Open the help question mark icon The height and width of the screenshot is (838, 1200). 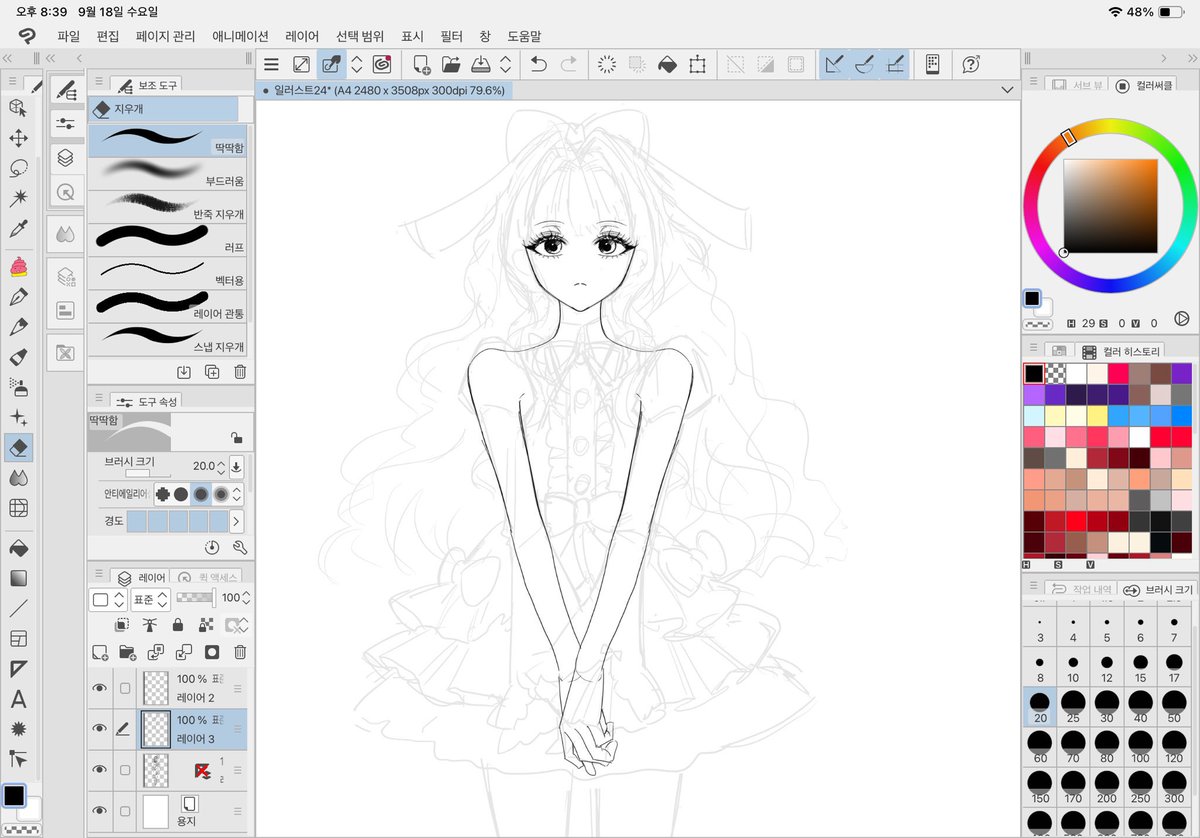pyautogui.click(x=970, y=65)
